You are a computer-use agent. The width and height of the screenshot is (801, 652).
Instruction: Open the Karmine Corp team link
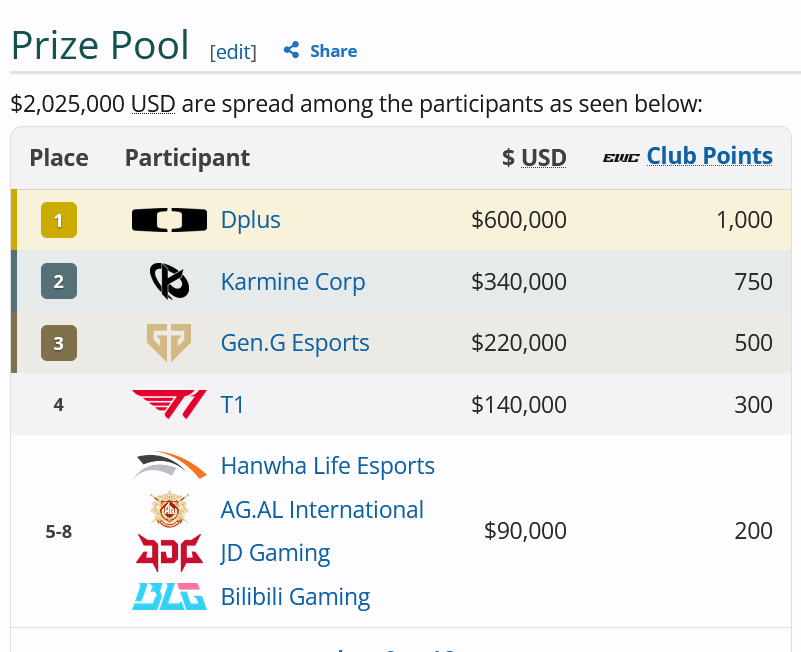pos(293,282)
